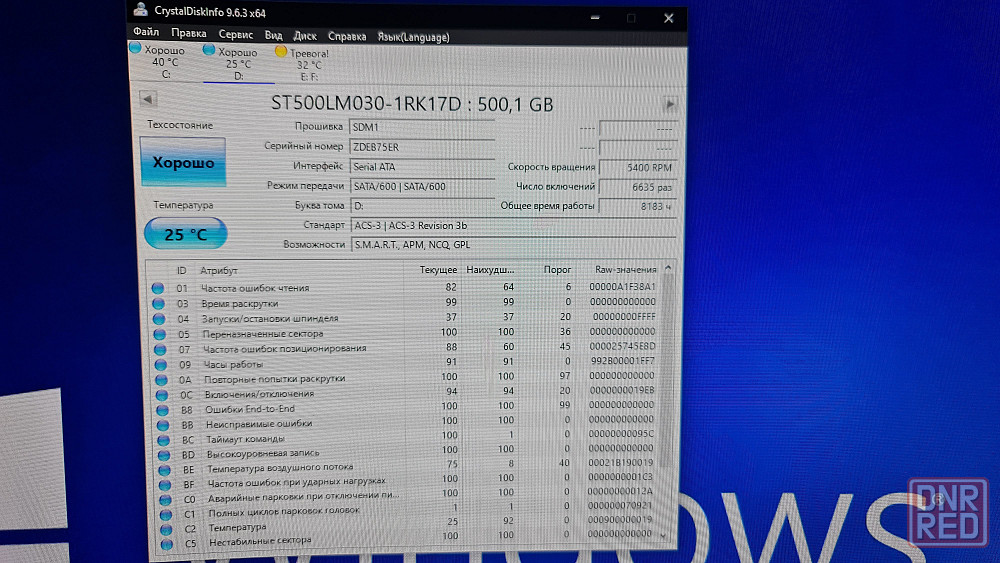Open the Правка menu
This screenshot has height=563, width=1000.
pos(188,33)
